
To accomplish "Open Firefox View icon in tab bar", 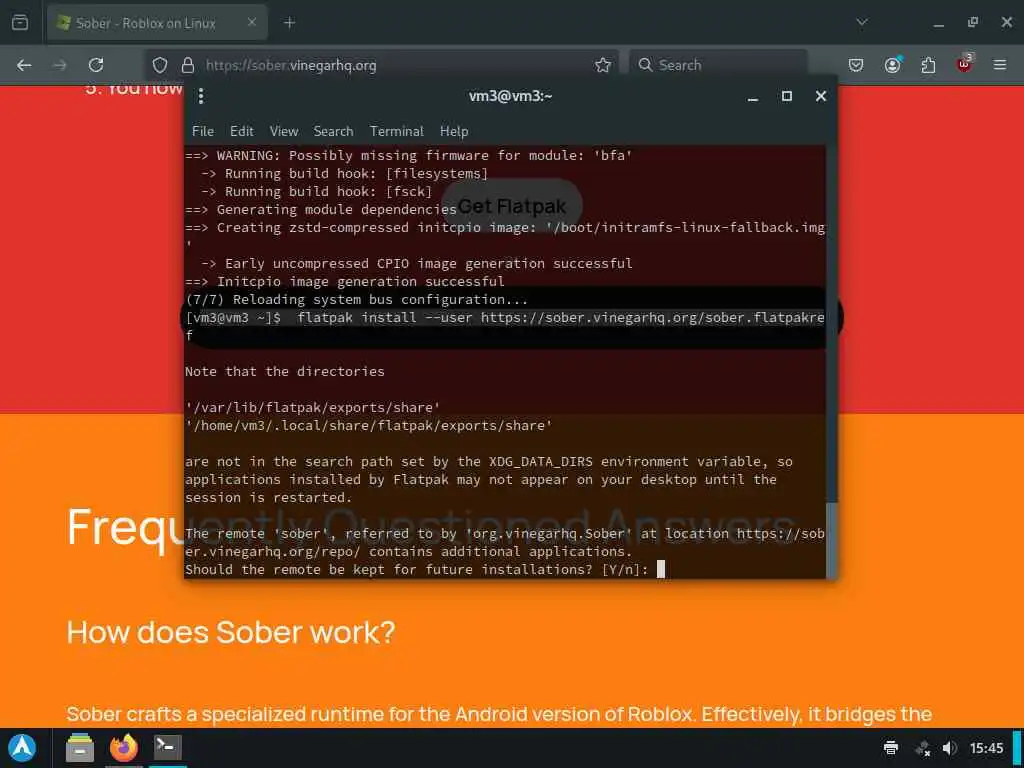I will click(20, 23).
